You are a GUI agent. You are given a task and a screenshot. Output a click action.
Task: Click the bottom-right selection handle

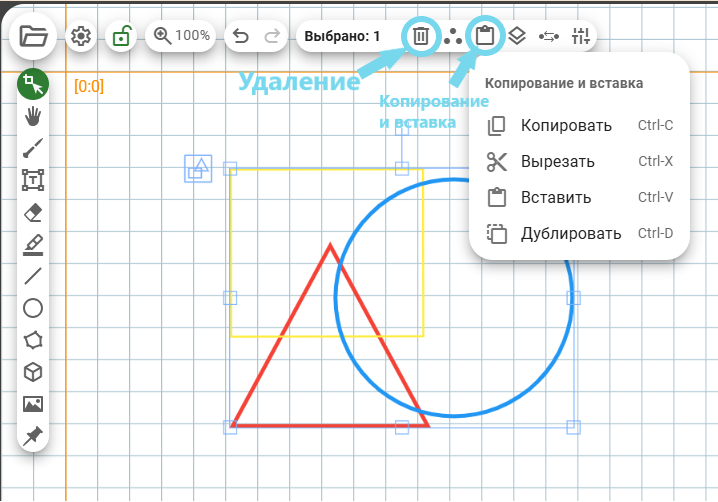[x=574, y=428]
